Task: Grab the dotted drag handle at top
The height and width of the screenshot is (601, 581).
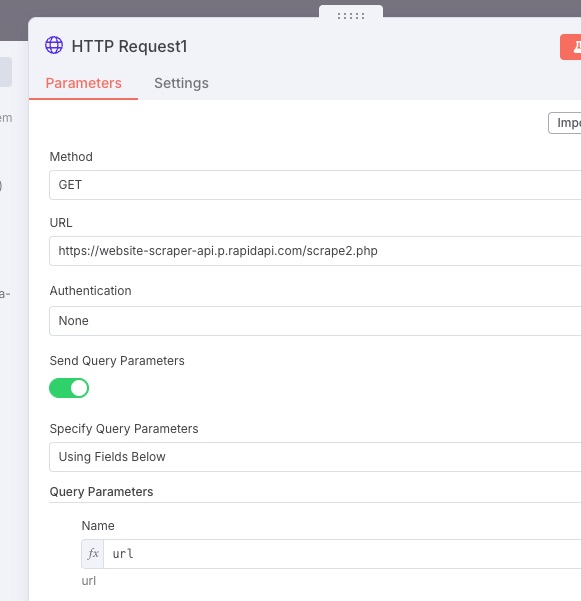Action: (x=351, y=16)
